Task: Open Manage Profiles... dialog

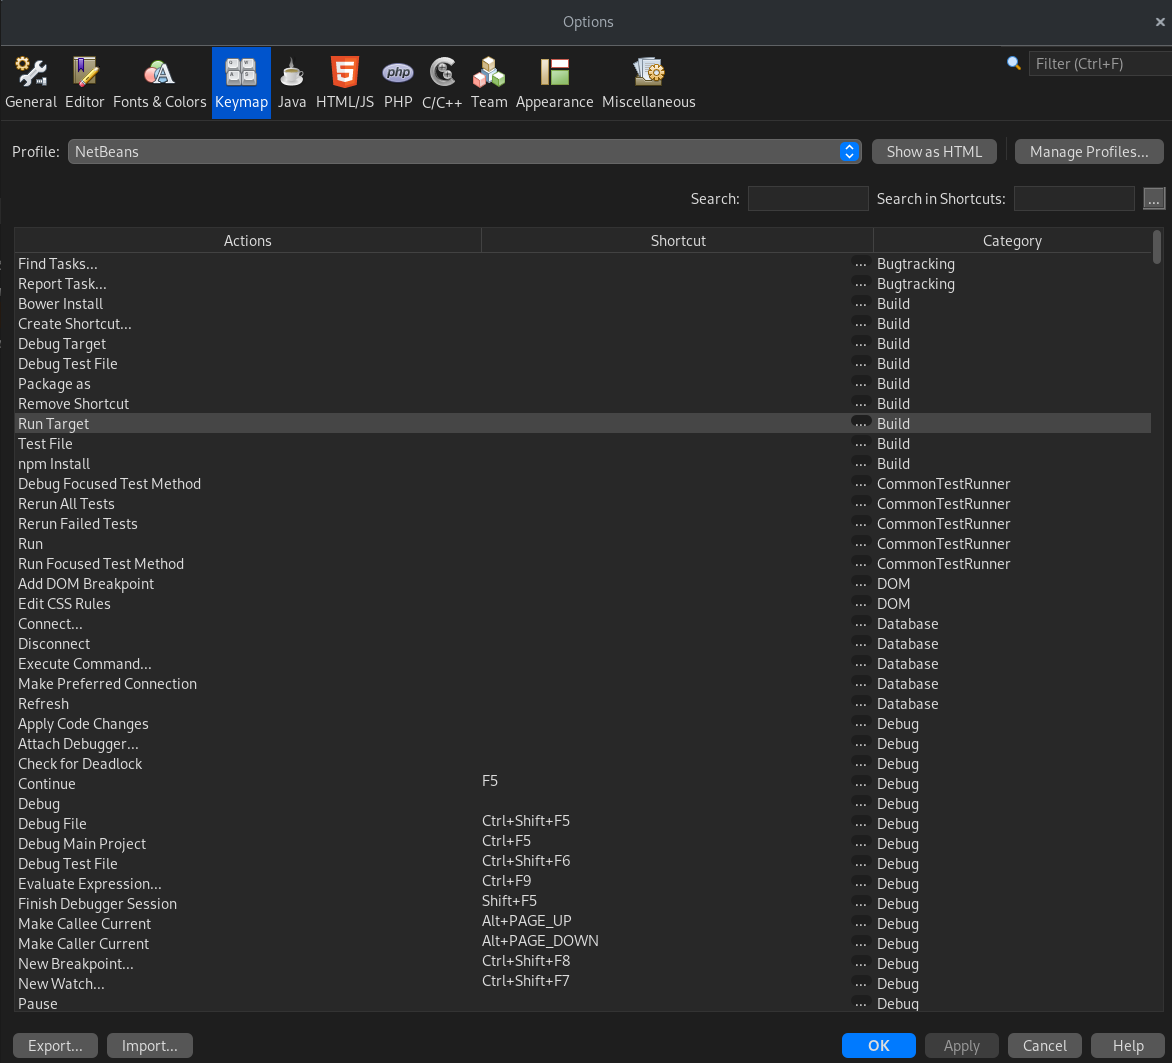Action: point(1088,152)
